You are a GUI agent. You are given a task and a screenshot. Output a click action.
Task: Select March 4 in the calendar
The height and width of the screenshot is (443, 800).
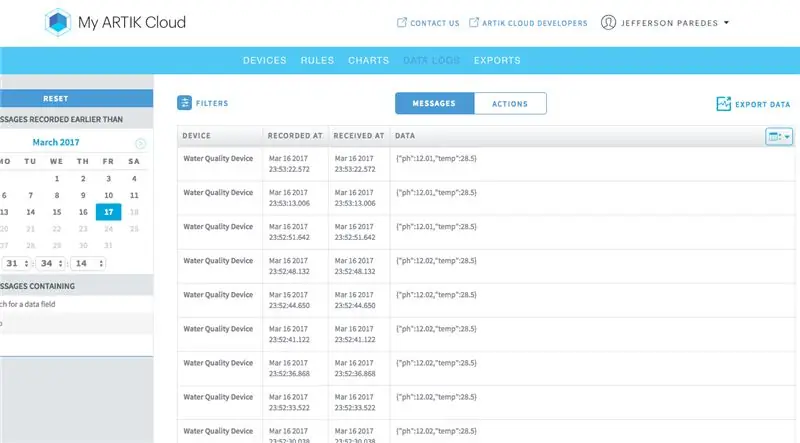134,179
